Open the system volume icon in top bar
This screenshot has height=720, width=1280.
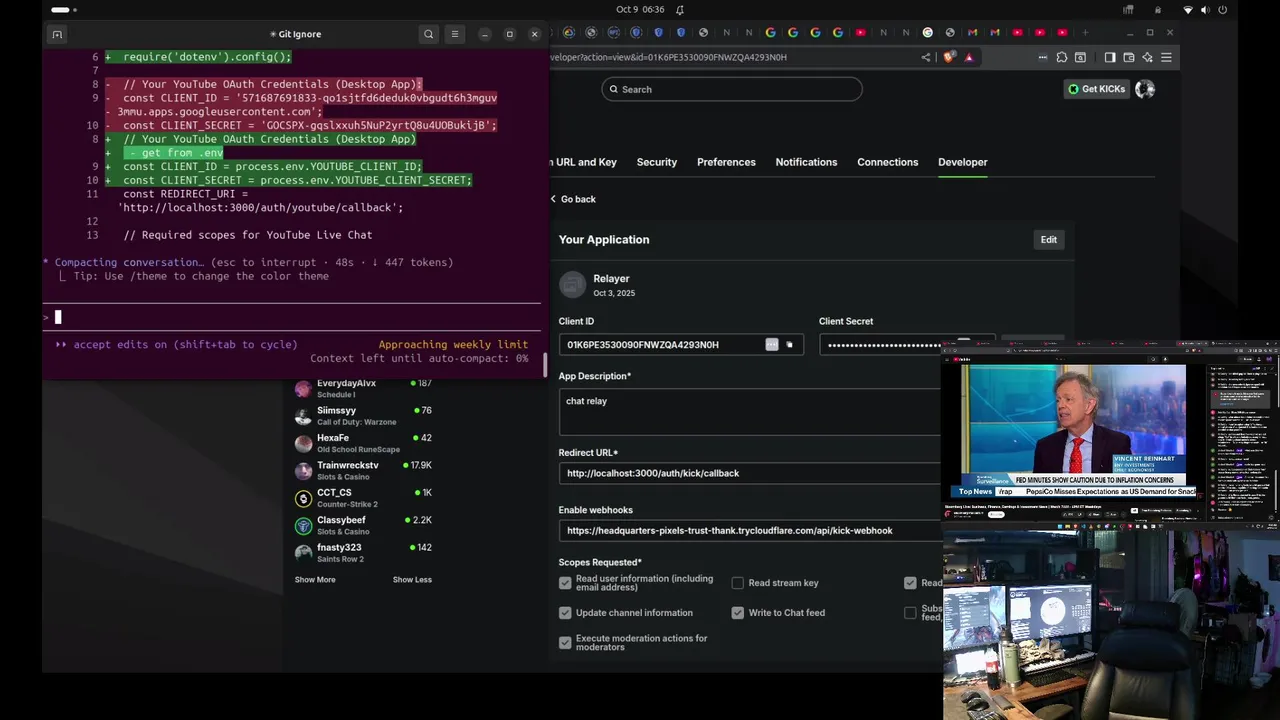point(1205,9)
